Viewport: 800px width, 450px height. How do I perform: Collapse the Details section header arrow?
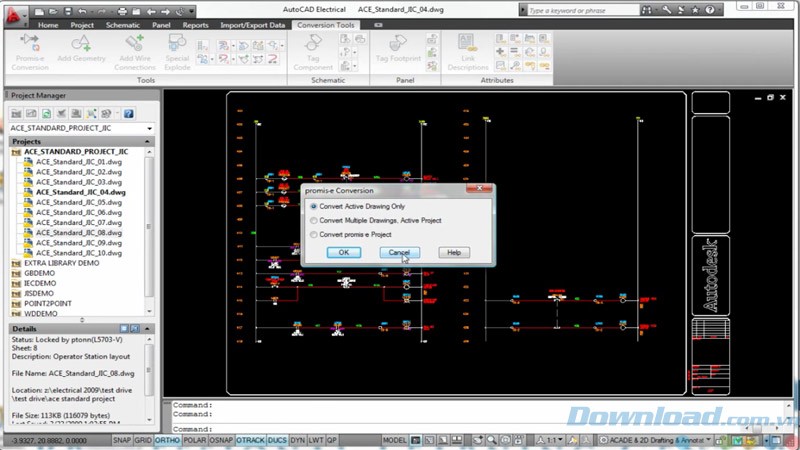pos(147,329)
